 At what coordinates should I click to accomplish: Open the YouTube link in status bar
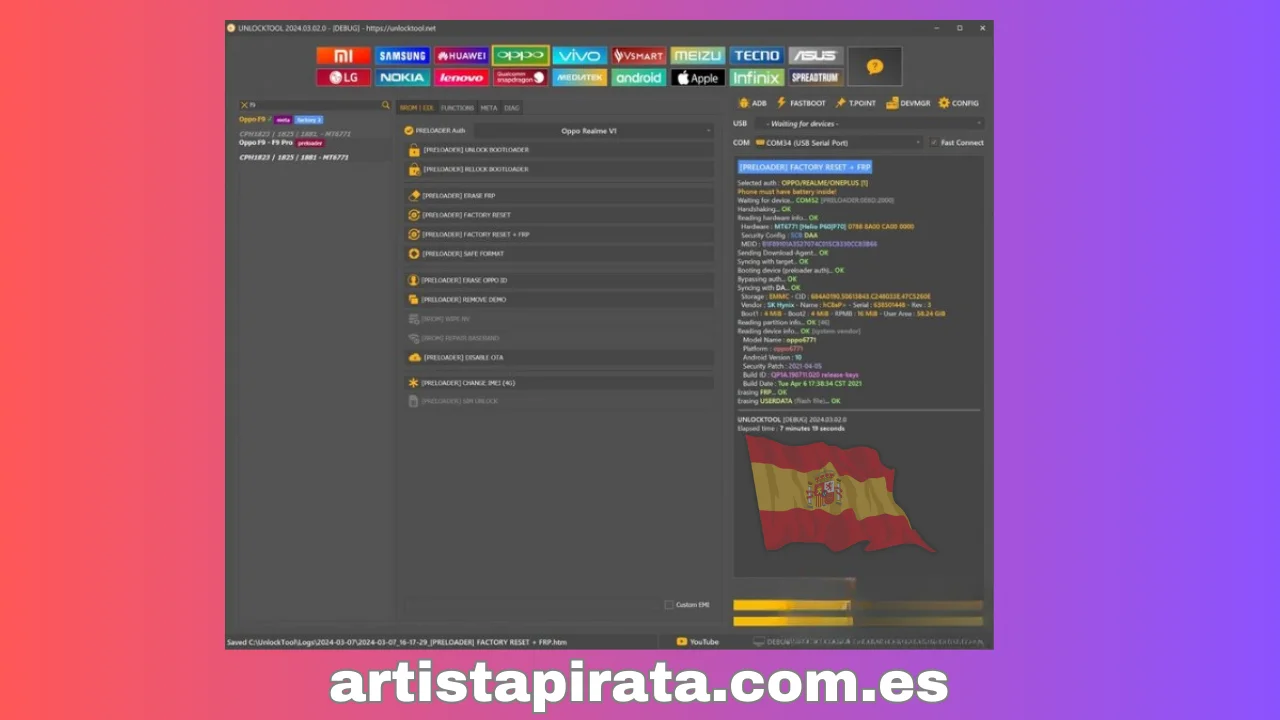coord(698,641)
